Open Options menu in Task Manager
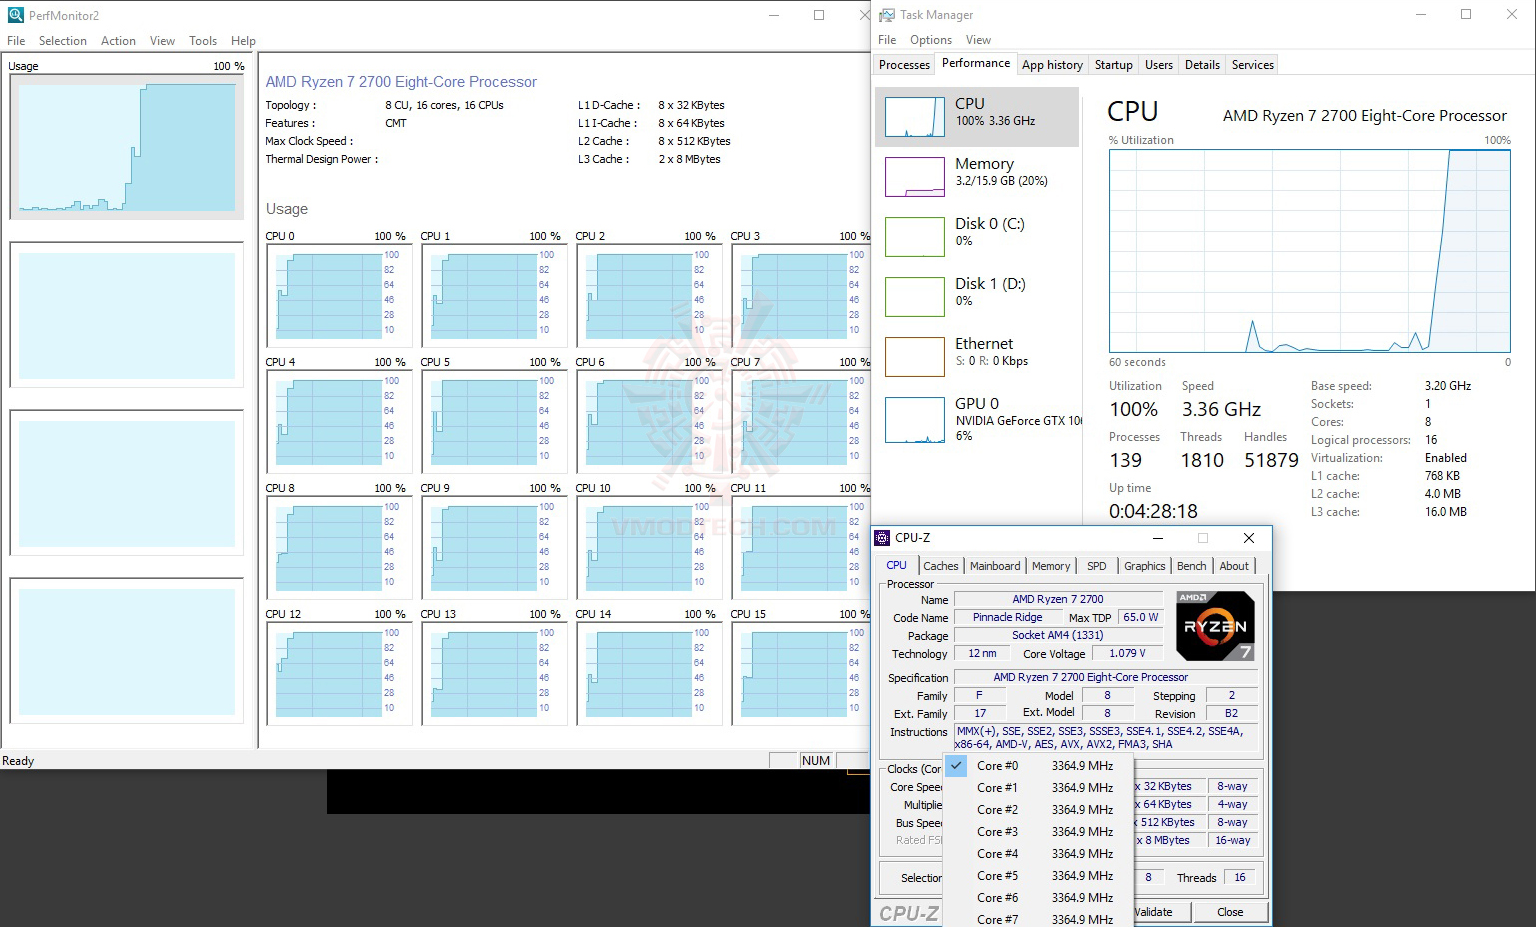The image size is (1536, 927). click(x=931, y=40)
